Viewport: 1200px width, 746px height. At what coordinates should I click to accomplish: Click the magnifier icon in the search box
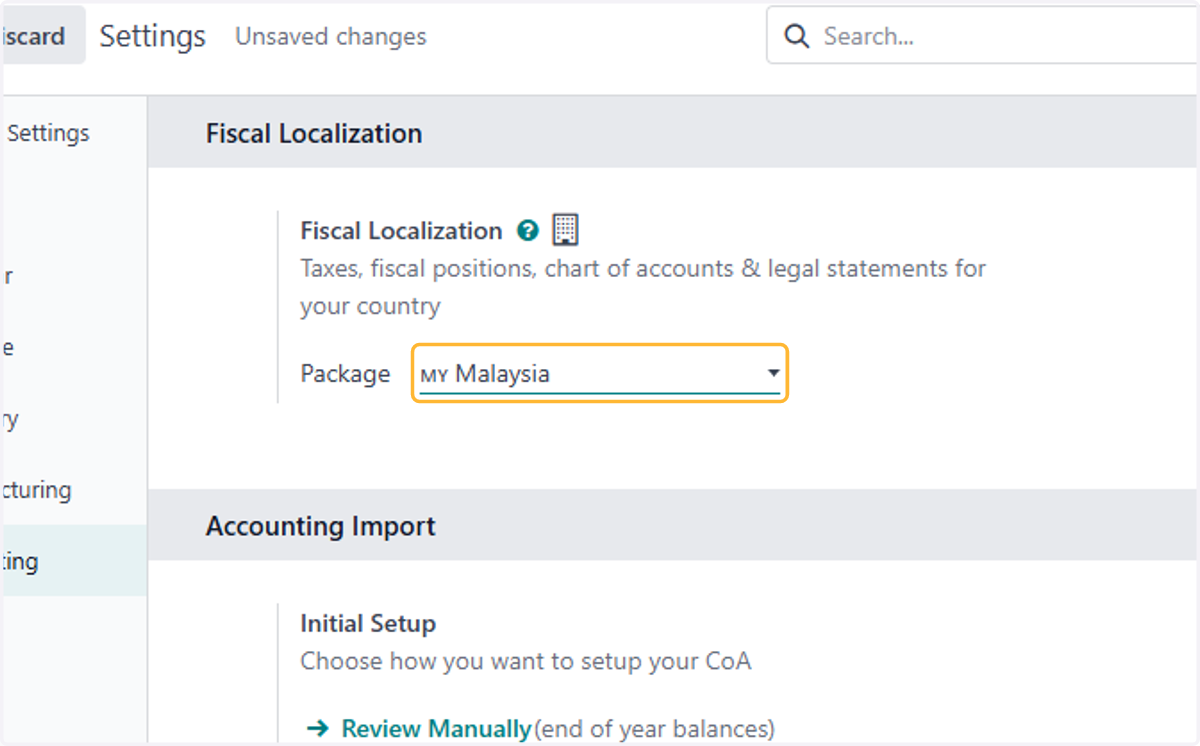coord(797,37)
